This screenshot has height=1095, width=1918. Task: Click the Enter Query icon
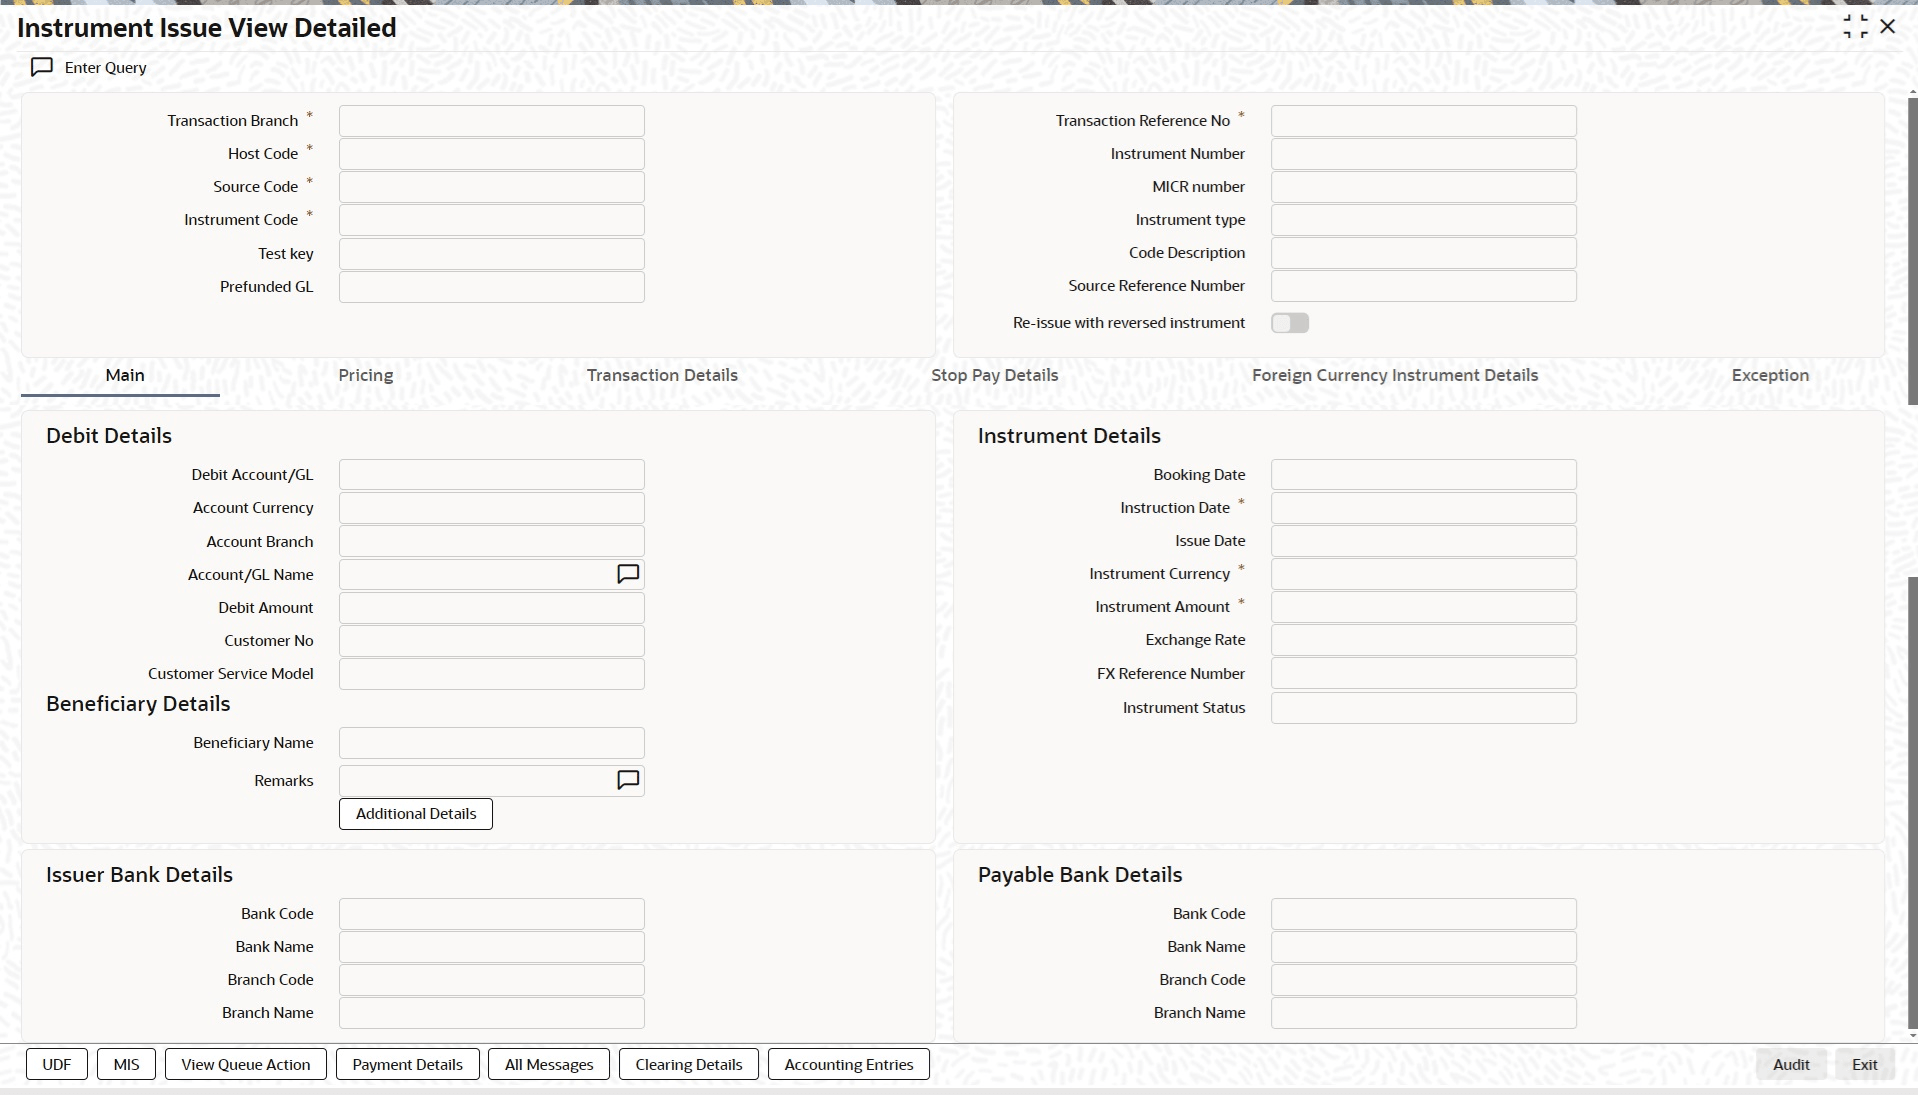[42, 67]
